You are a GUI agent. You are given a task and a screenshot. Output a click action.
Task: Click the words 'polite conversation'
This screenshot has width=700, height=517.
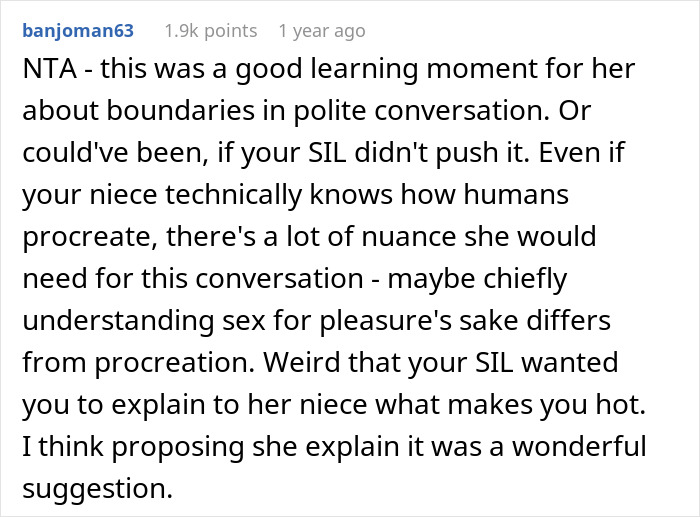[421, 111]
